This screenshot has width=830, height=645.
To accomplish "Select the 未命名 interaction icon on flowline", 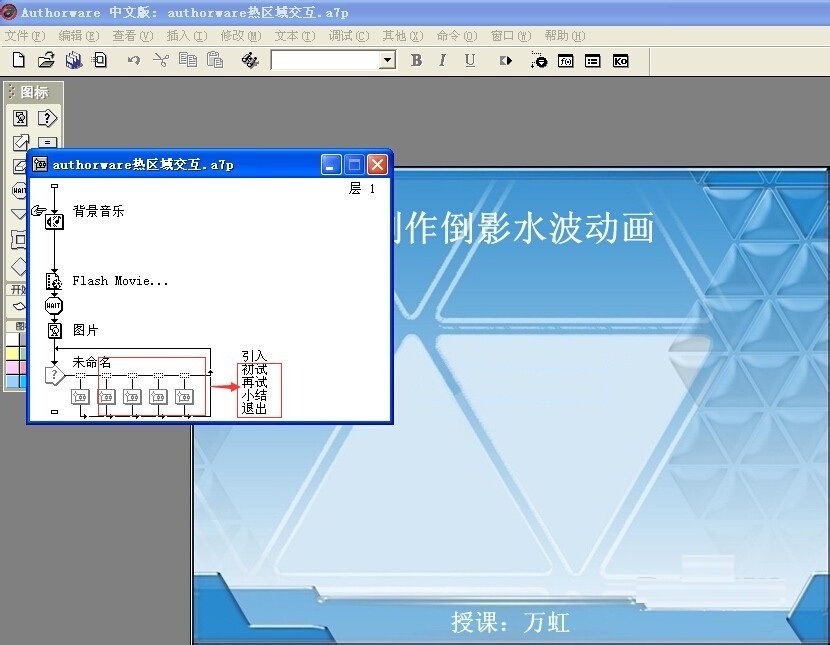I will 55,375.
